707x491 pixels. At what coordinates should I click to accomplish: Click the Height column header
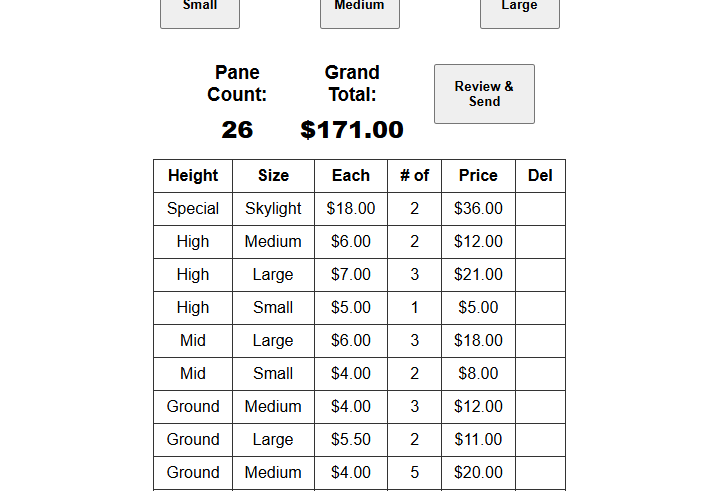pyautogui.click(x=193, y=176)
